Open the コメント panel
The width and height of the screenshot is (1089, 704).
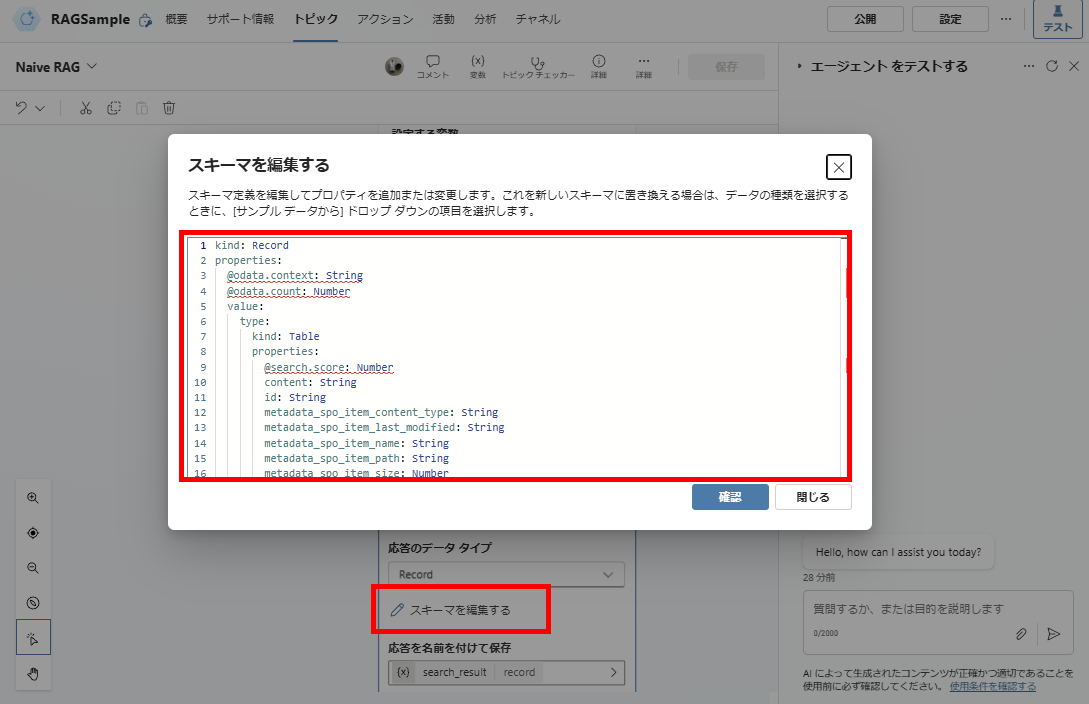point(432,66)
